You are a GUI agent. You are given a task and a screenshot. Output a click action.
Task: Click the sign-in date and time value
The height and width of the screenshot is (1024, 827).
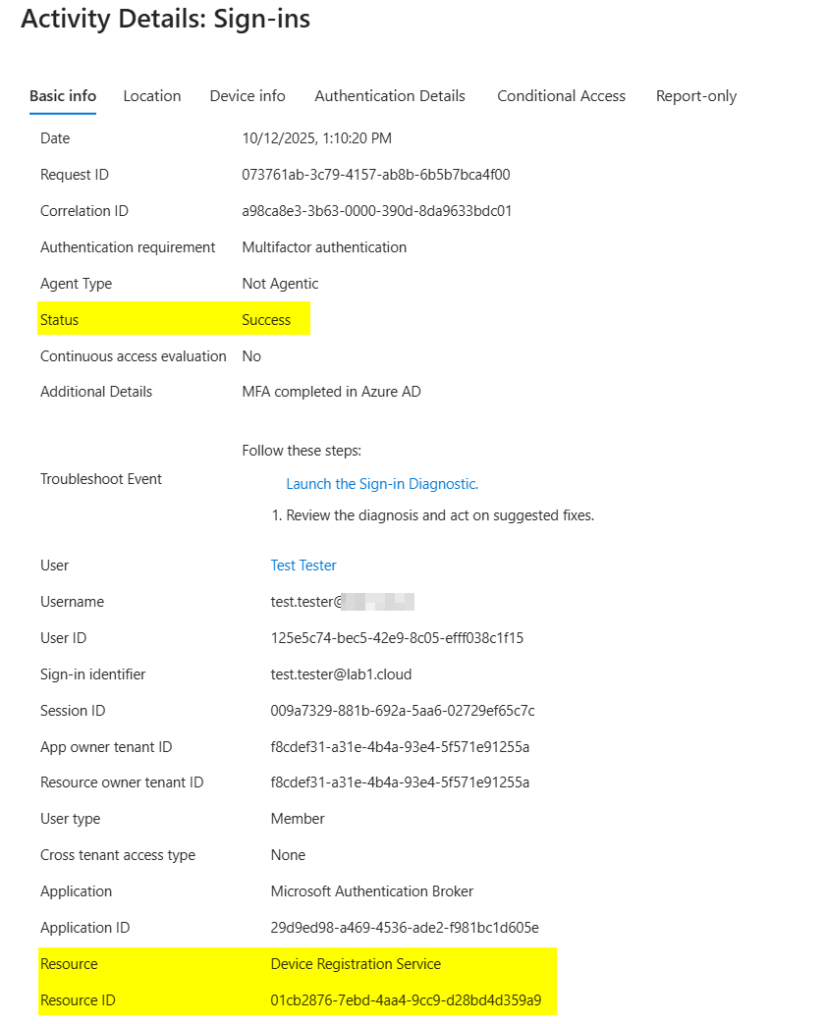(316, 139)
